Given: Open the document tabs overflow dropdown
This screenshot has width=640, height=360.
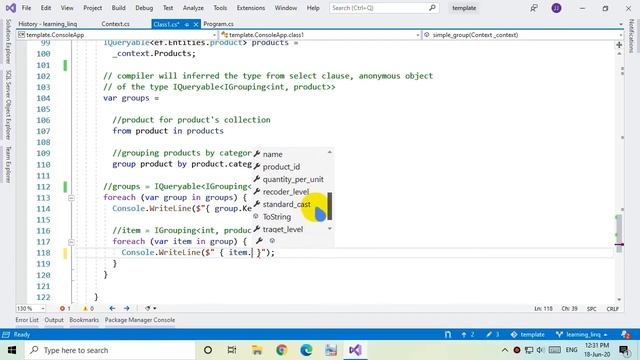Looking at the screenshot, I should click(620, 24).
